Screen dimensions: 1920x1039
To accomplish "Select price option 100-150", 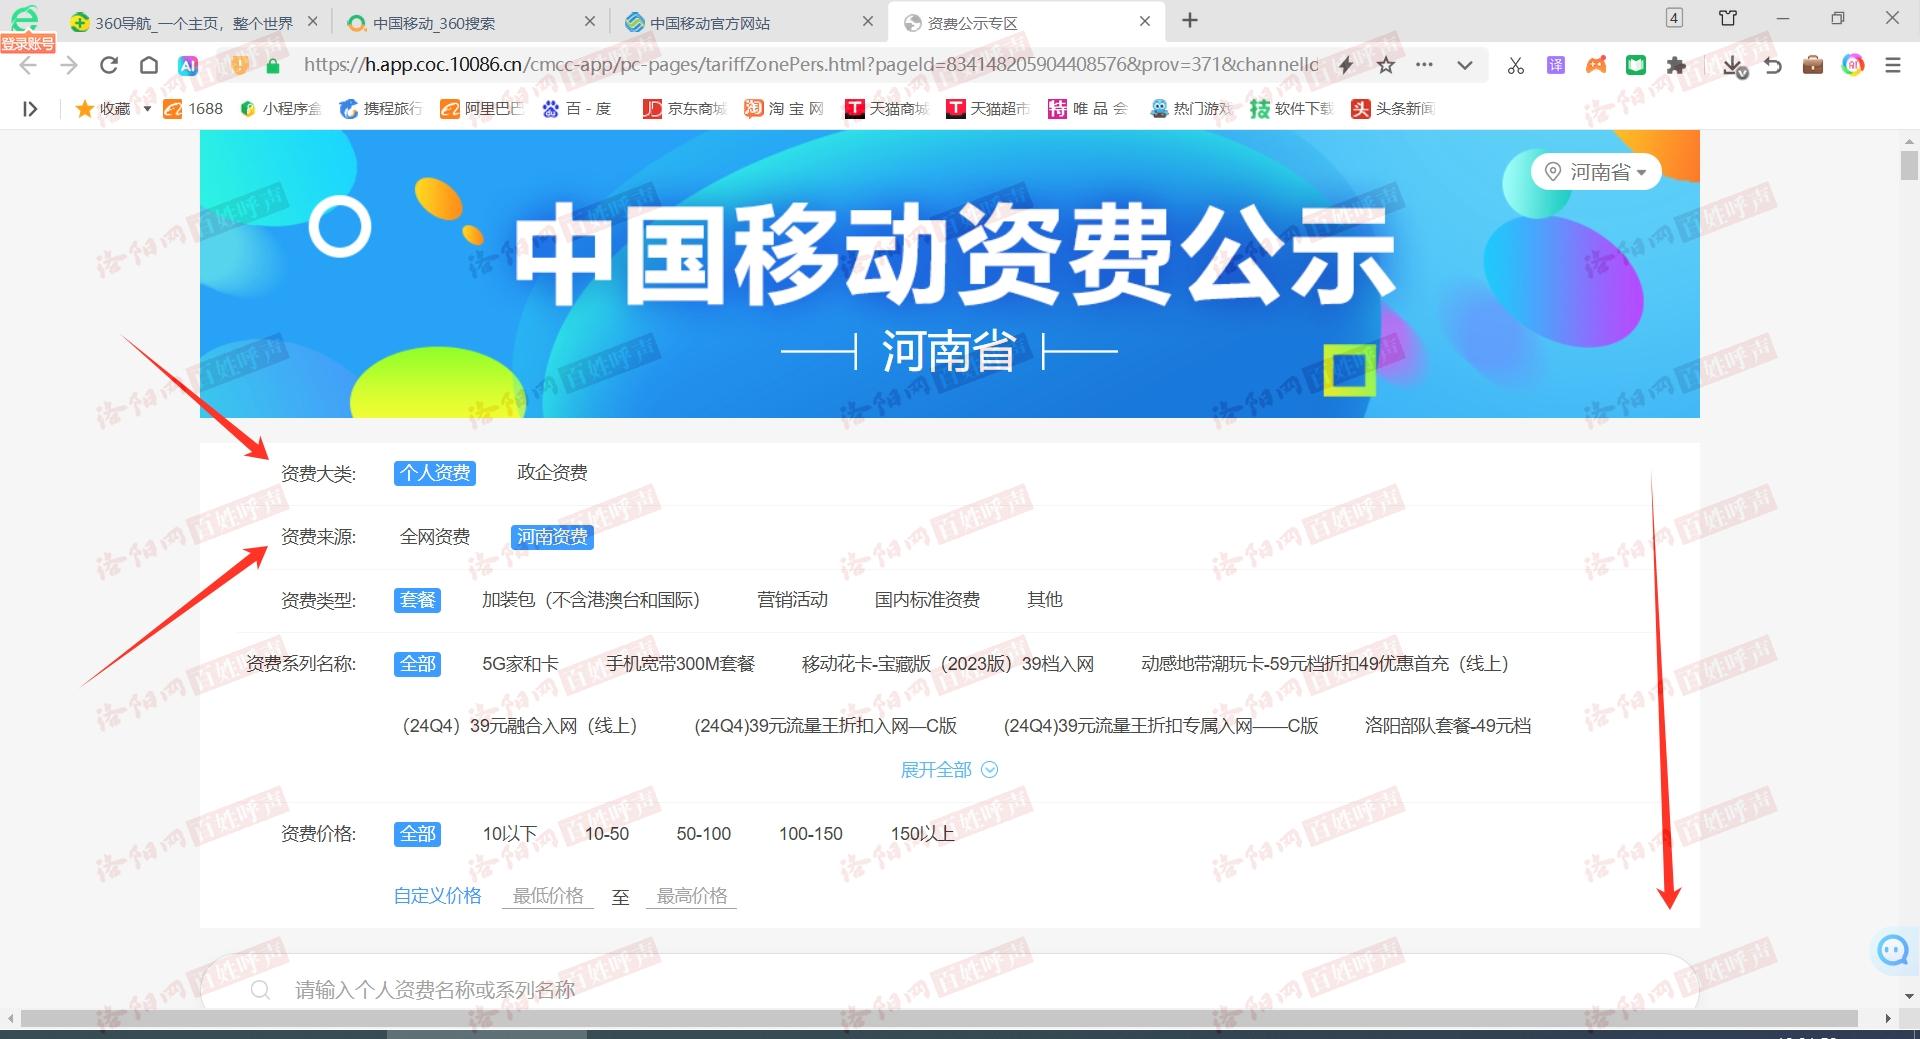I will point(811,834).
